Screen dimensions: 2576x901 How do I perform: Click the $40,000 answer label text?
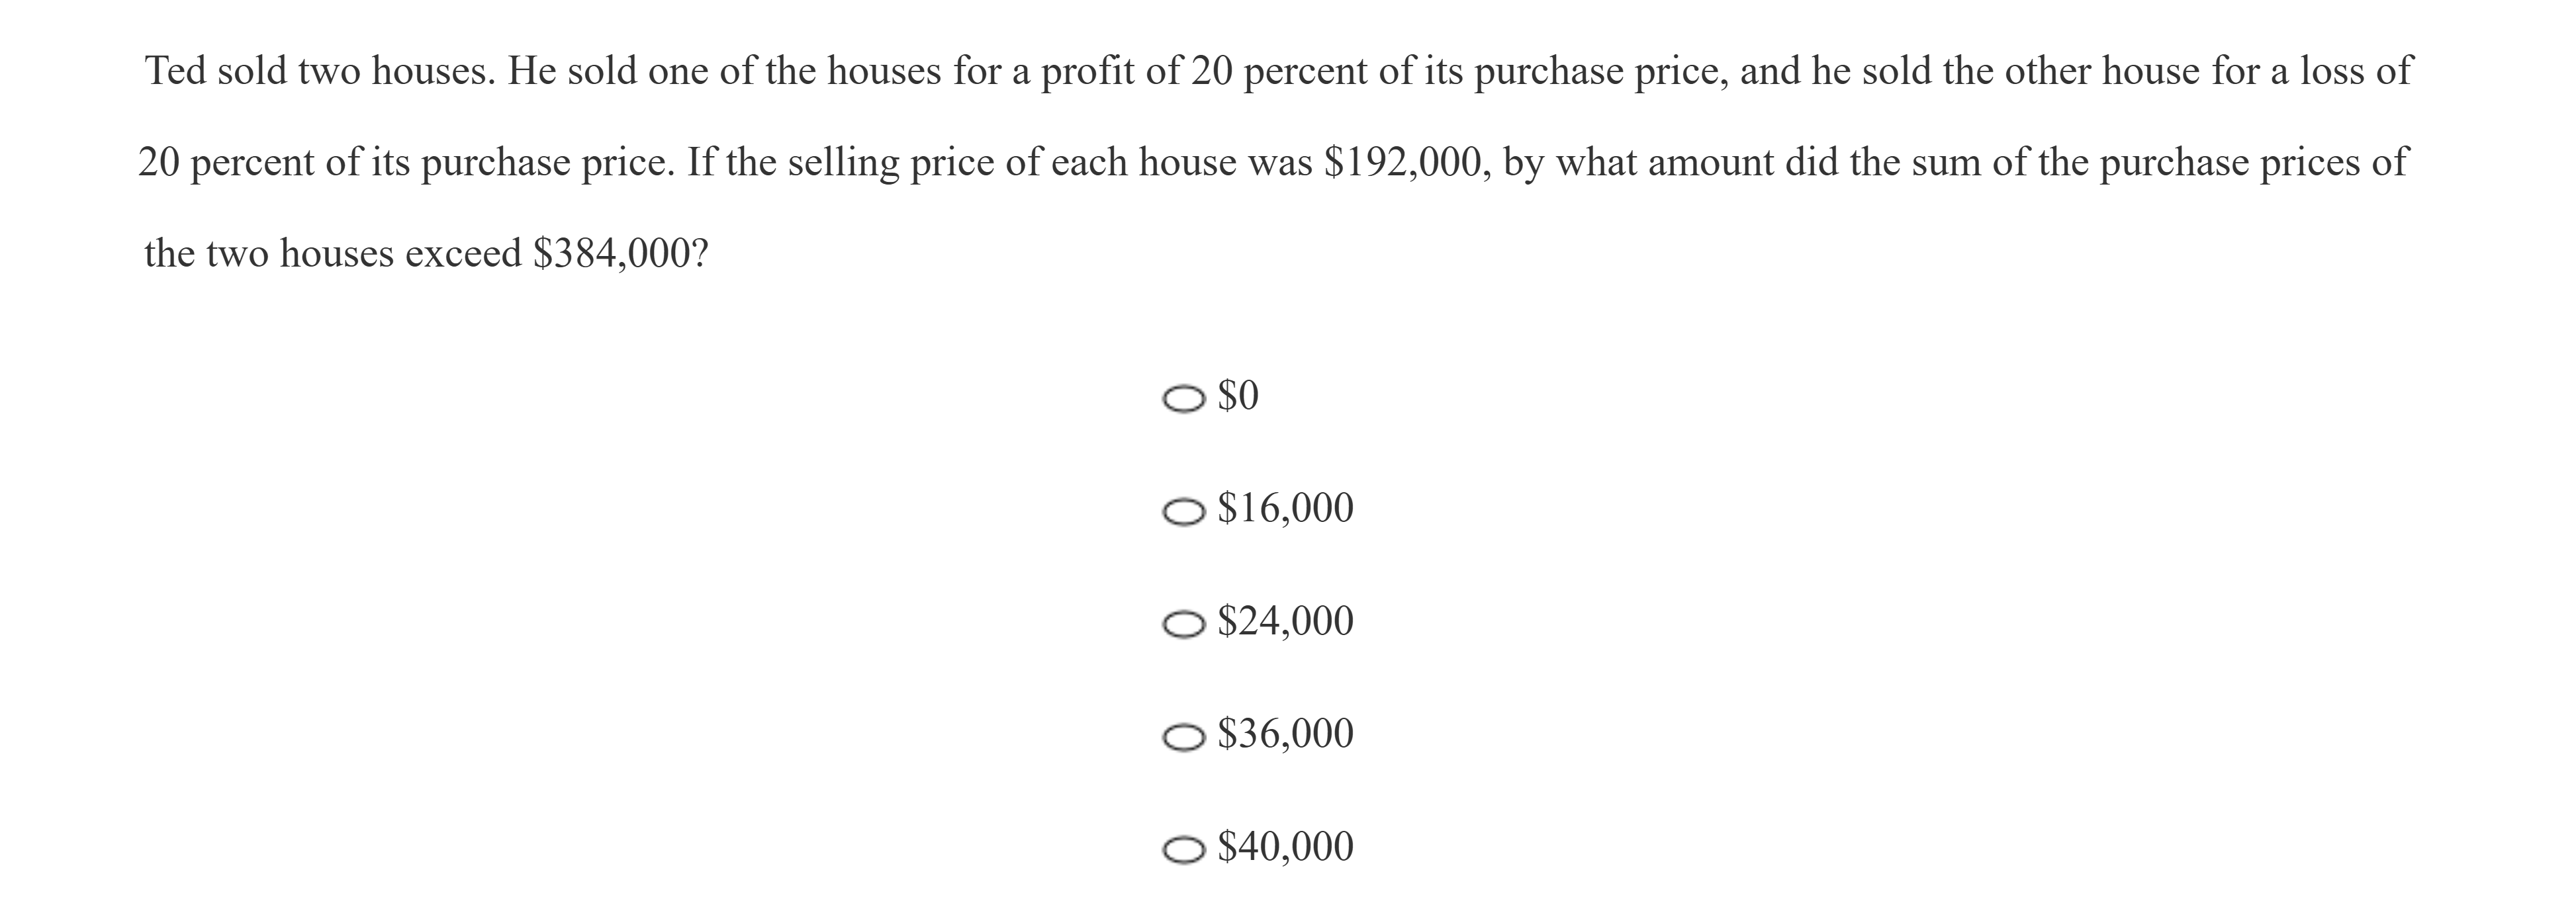point(1285,847)
